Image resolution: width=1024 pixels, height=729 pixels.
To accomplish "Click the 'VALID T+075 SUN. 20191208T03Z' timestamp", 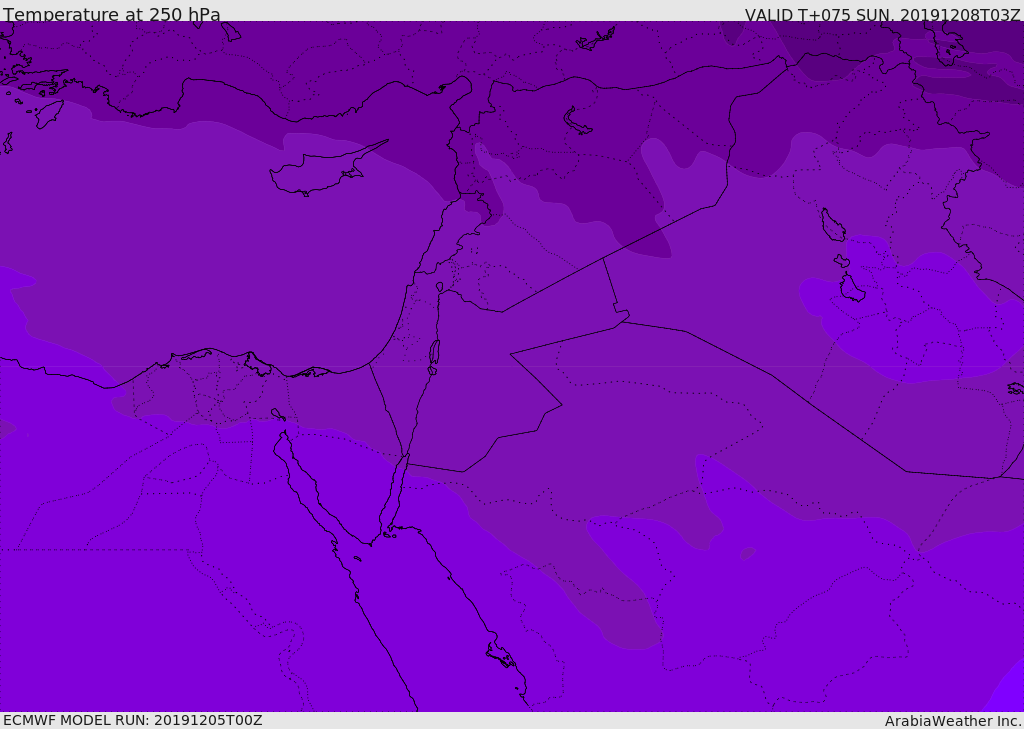I will point(882,15).
